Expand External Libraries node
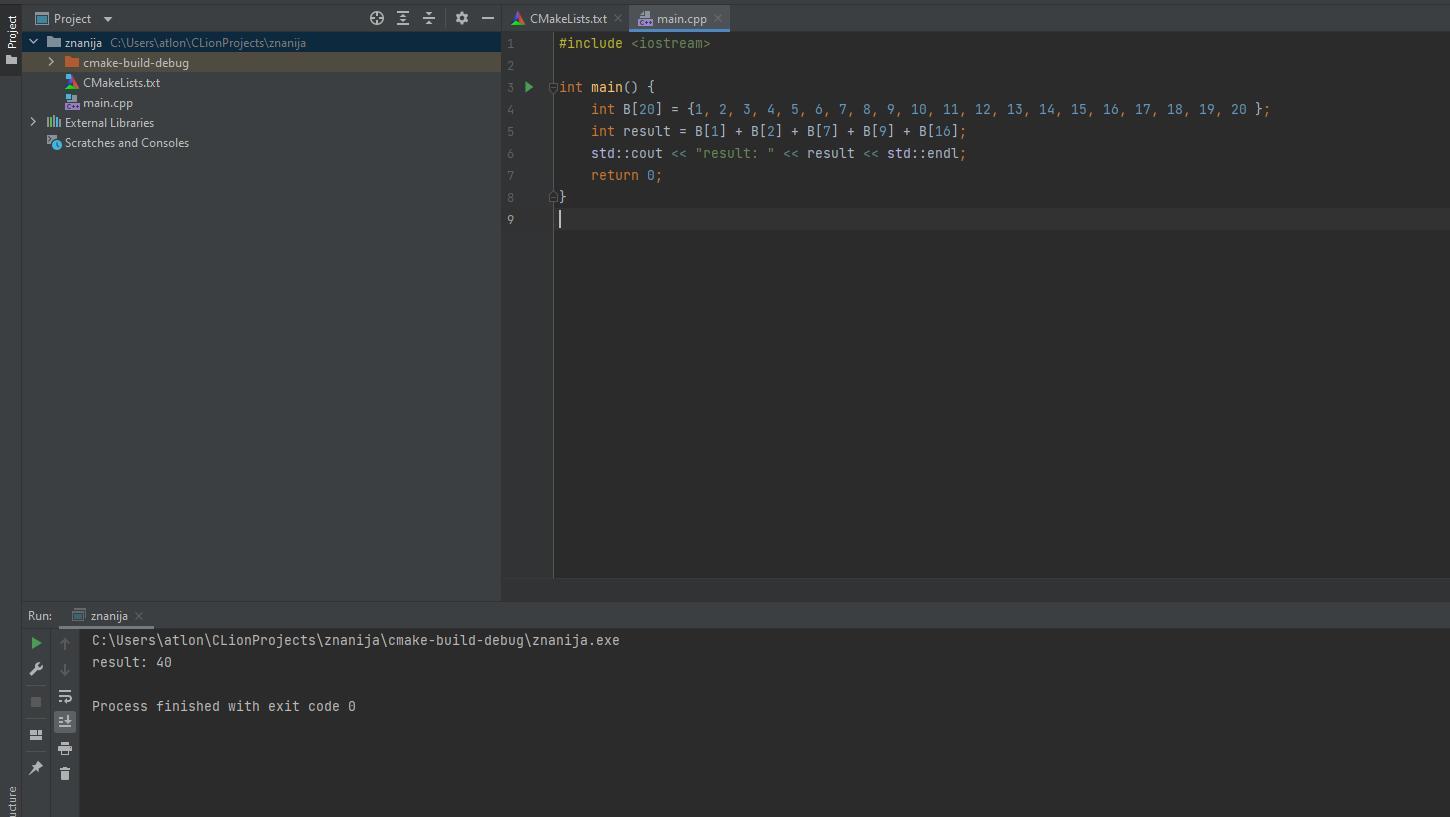Image resolution: width=1450 pixels, height=817 pixels. point(33,122)
